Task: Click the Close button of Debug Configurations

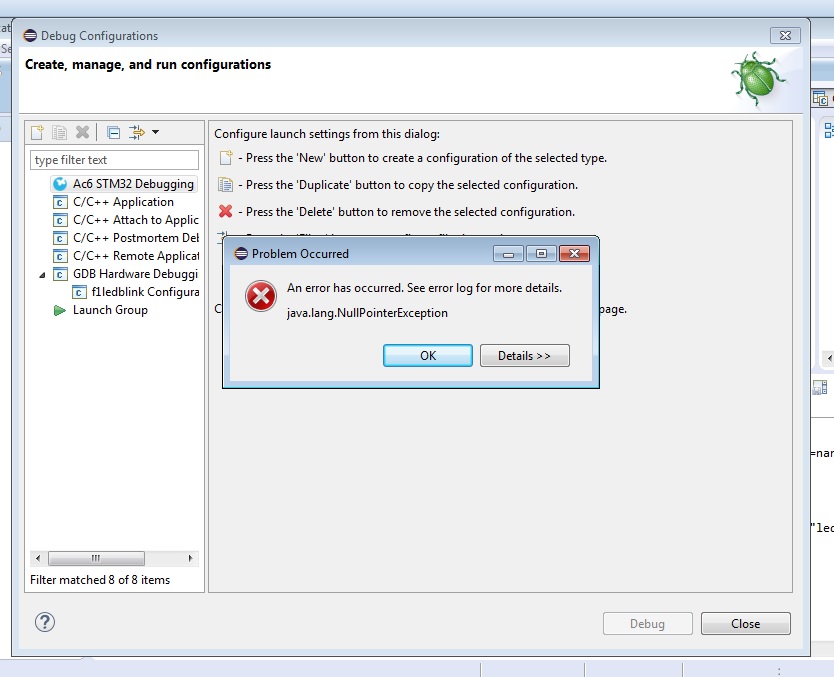Action: click(745, 623)
